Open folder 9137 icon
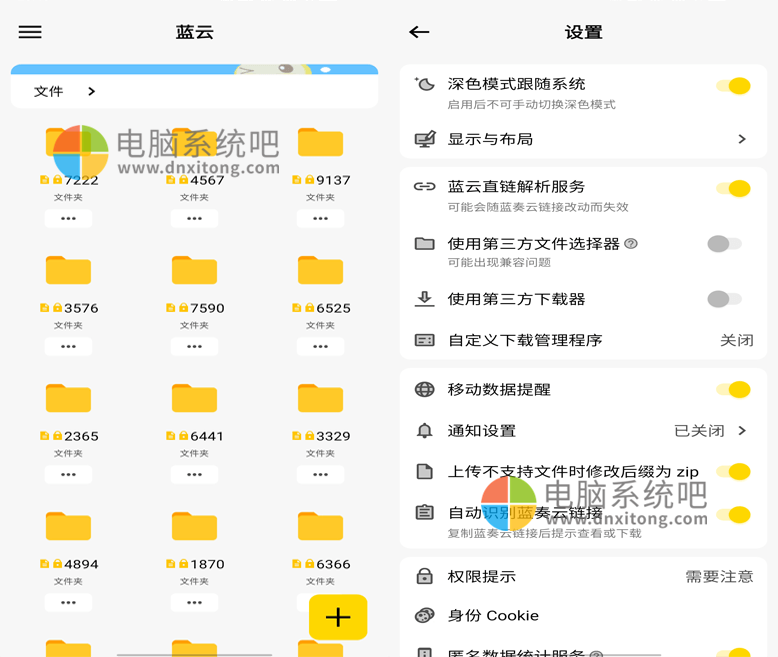 (321, 142)
